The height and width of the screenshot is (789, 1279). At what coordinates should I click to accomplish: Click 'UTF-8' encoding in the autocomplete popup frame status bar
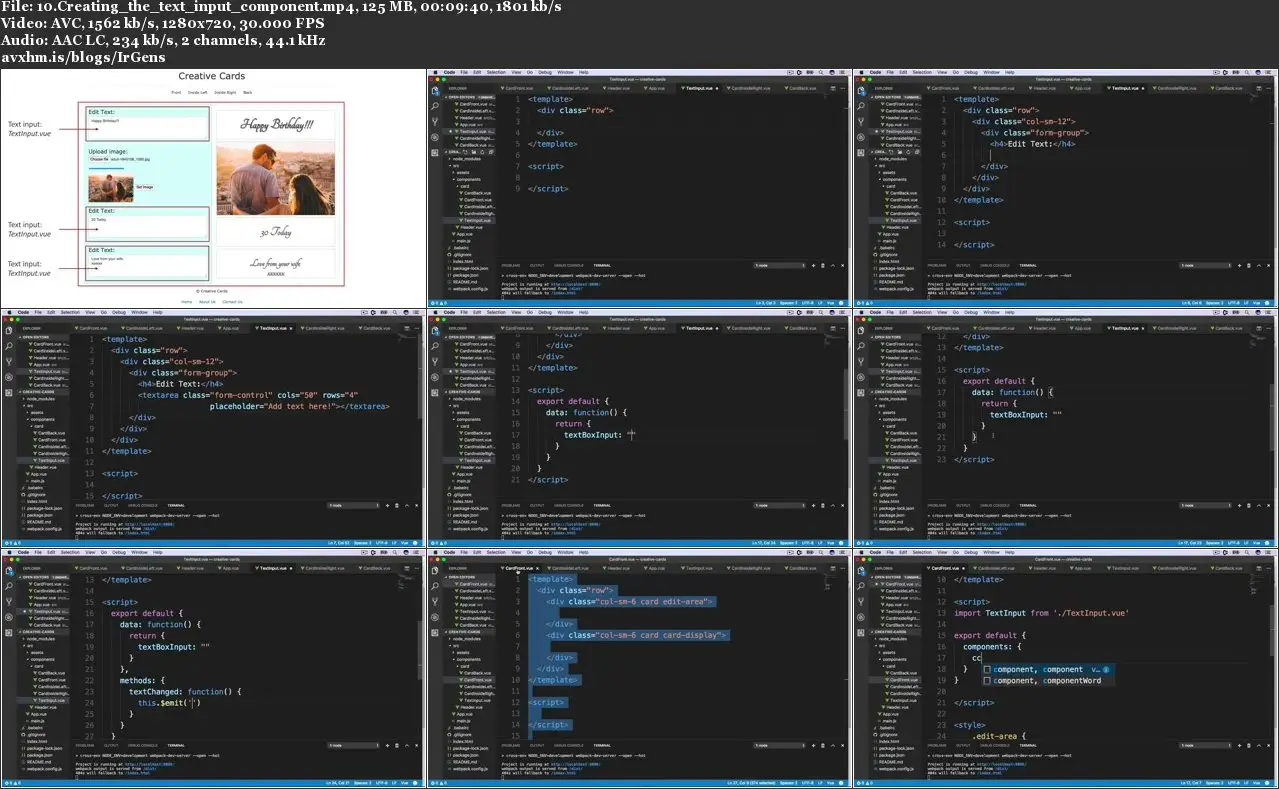point(1234,783)
